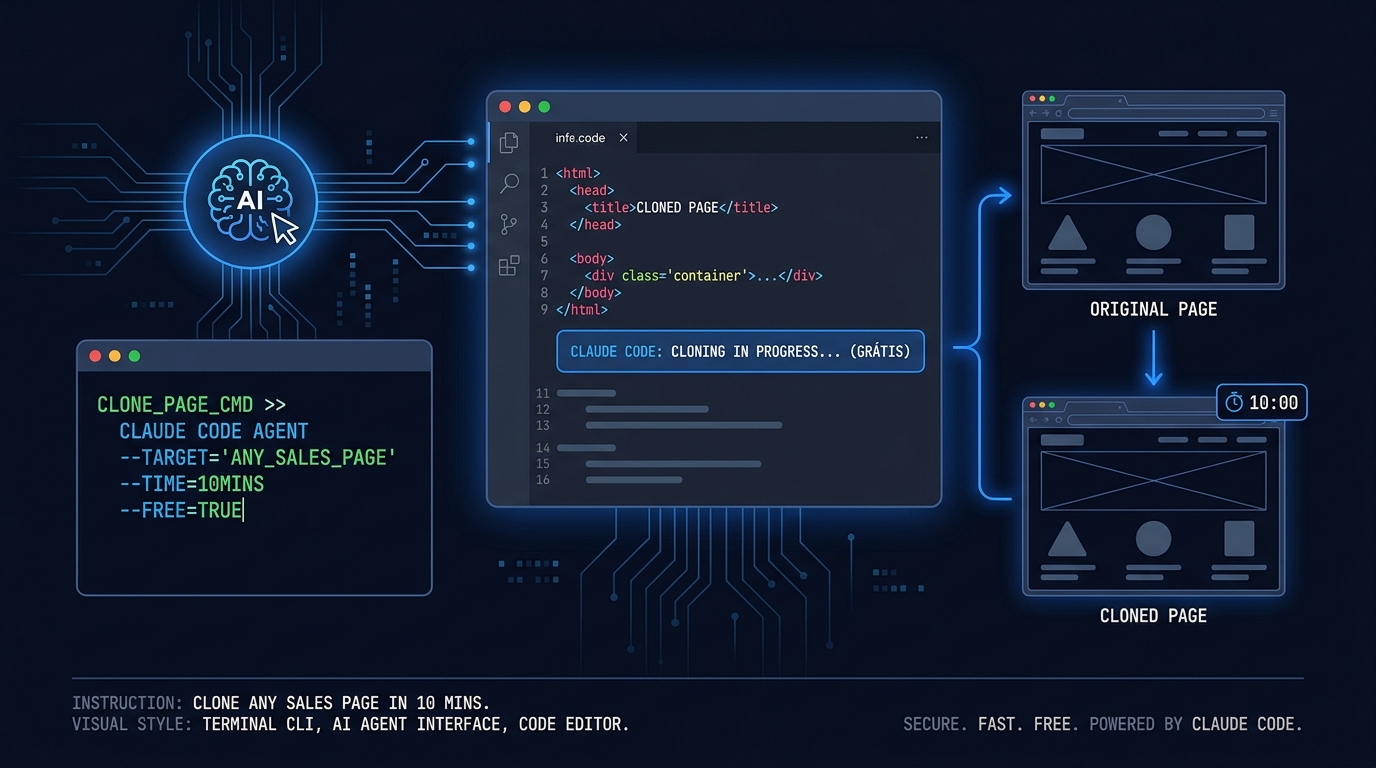Click the CLONED PAGE title code line

[681, 207]
